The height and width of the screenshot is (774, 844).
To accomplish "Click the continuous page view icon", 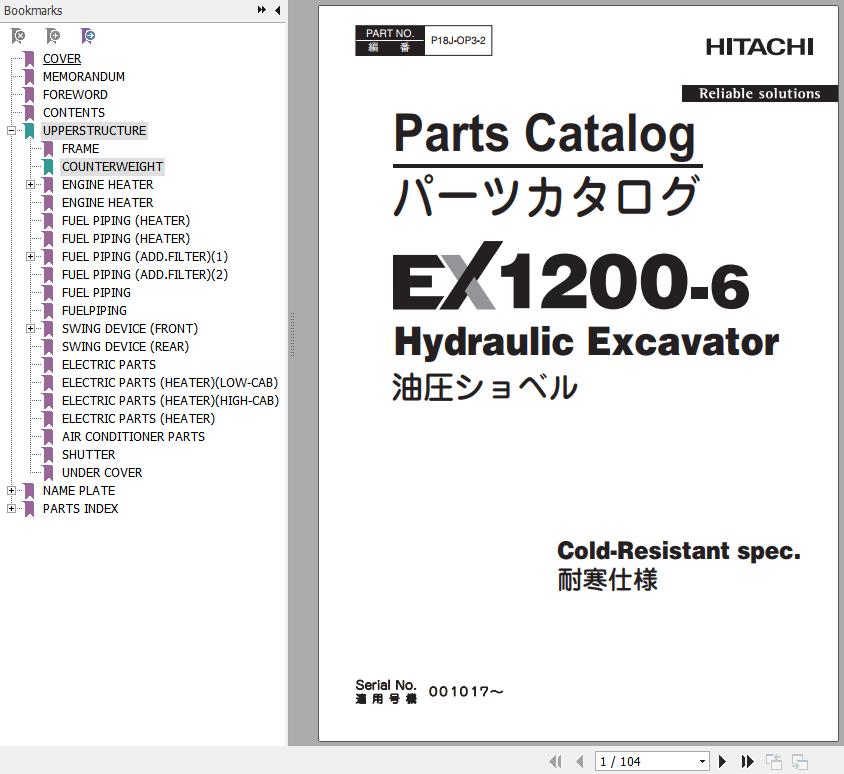I will click(800, 762).
